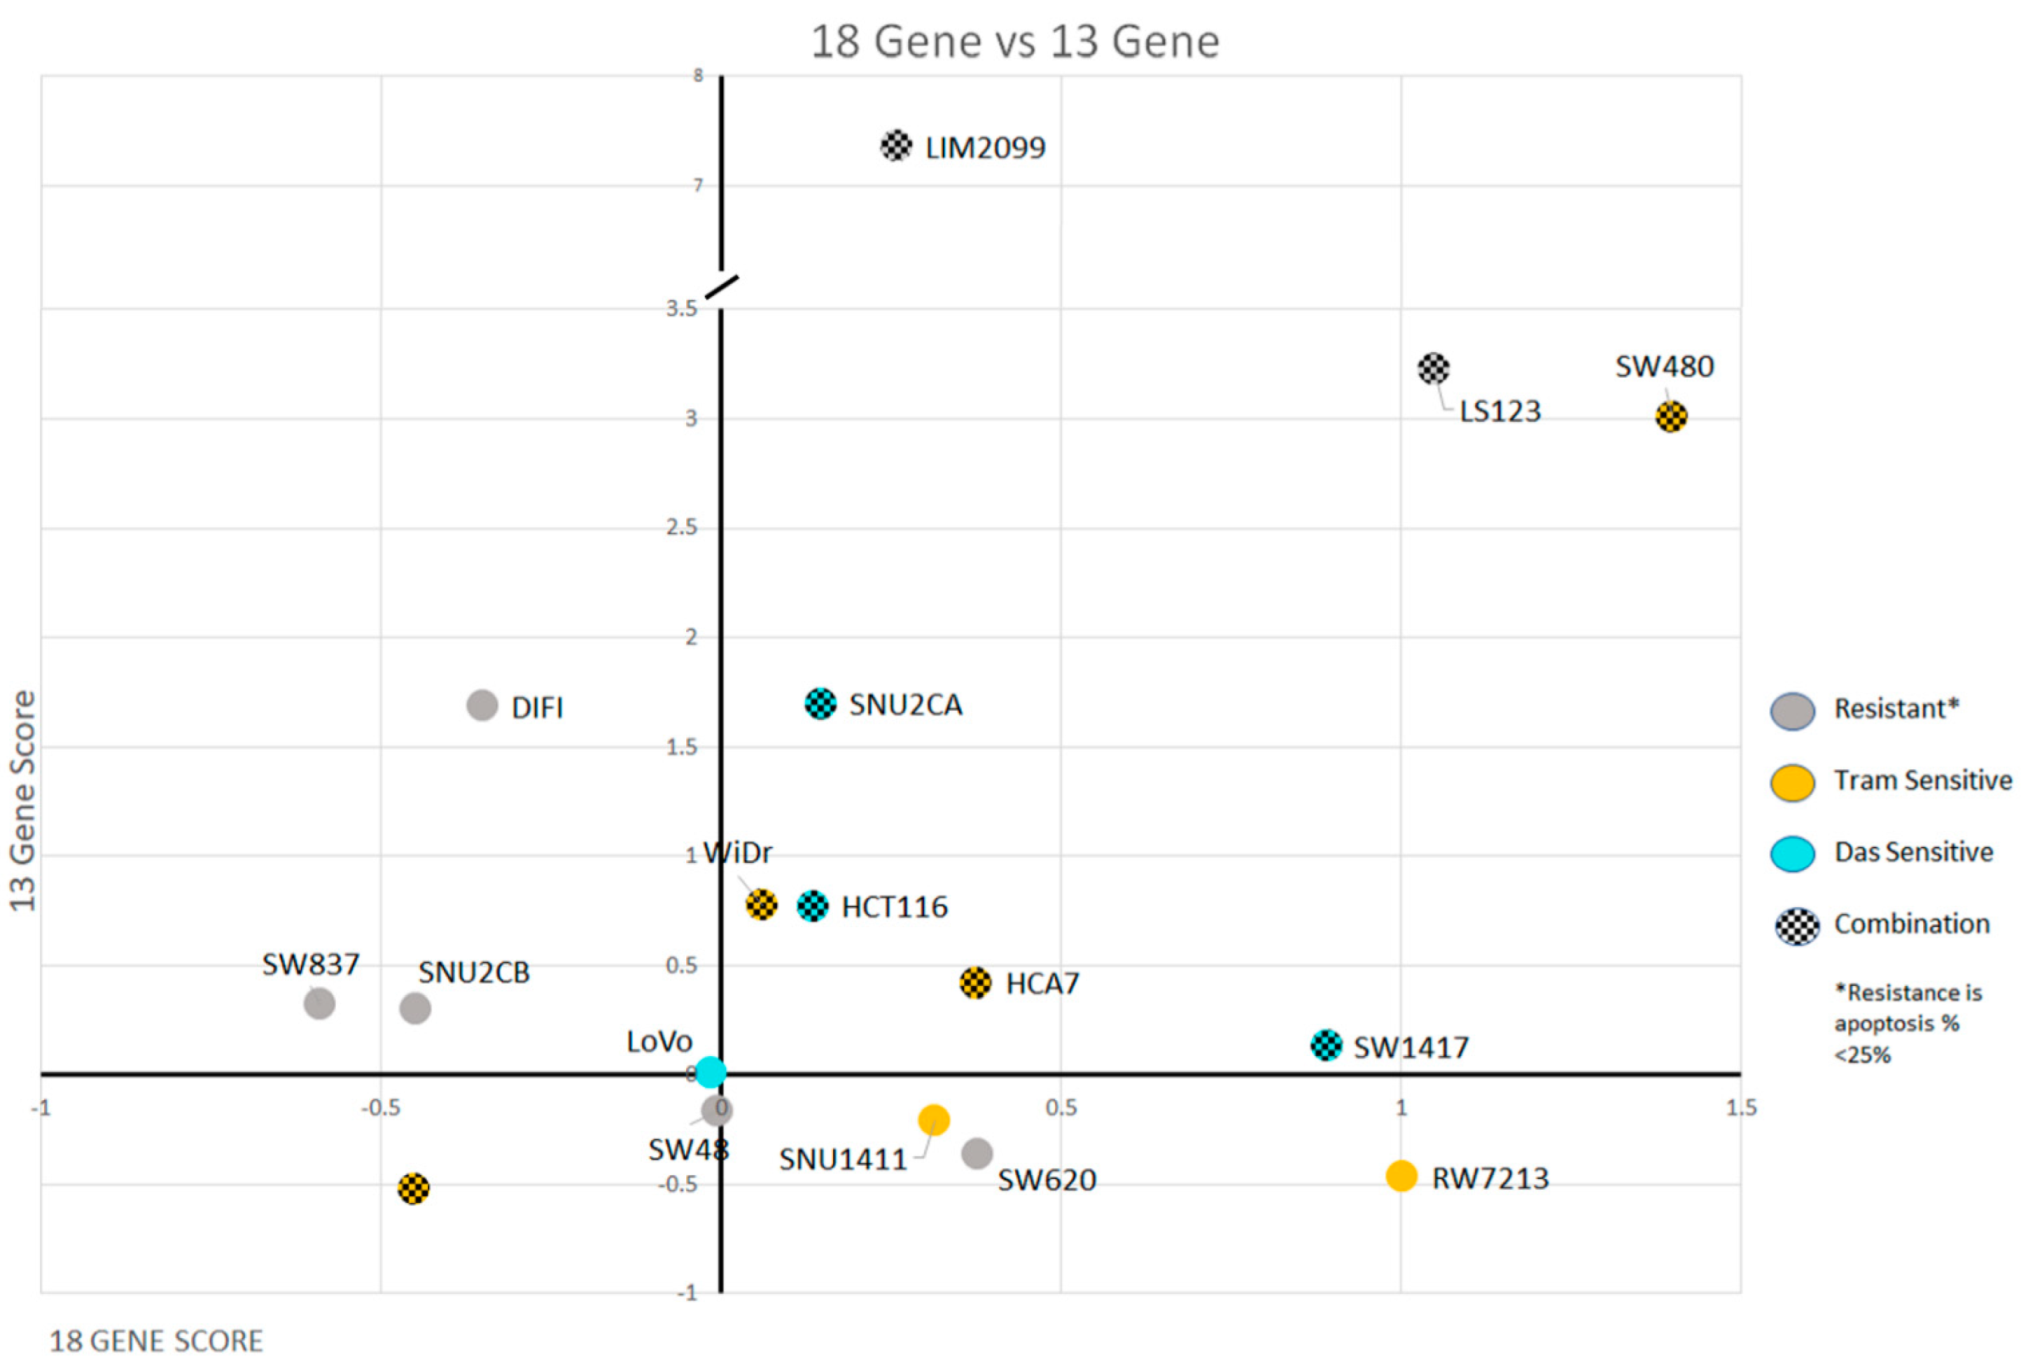The image size is (2021, 1366).
Task: Click the orange Tram Sensitive legend swatch
Action: tap(1792, 782)
